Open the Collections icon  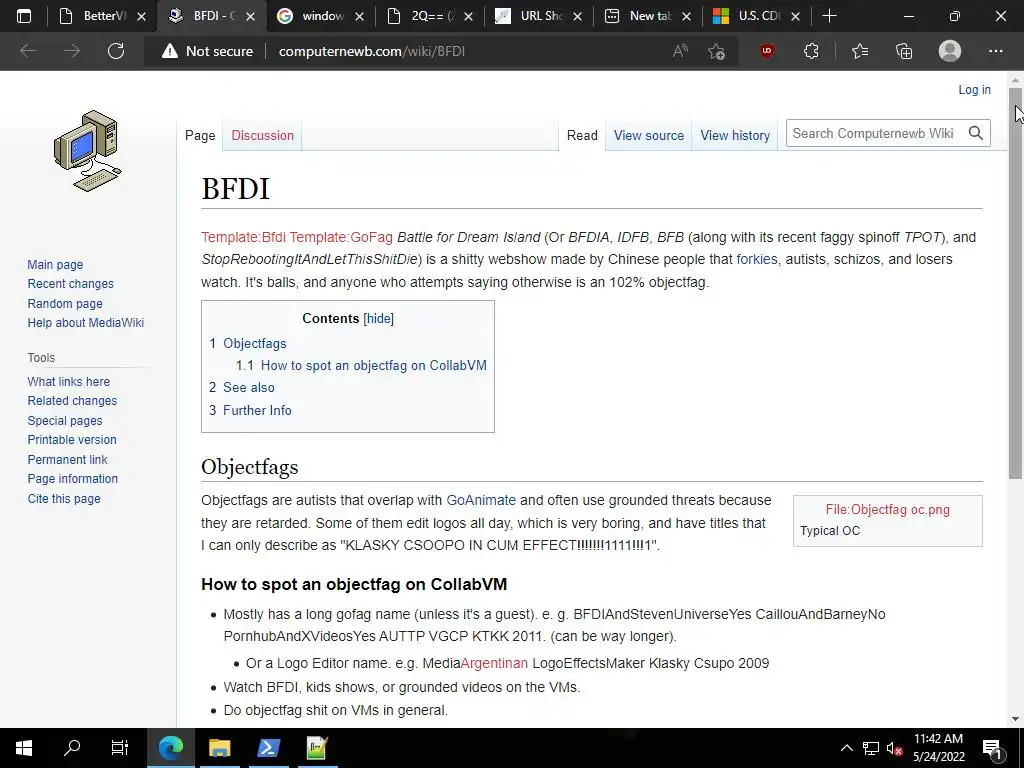904,51
